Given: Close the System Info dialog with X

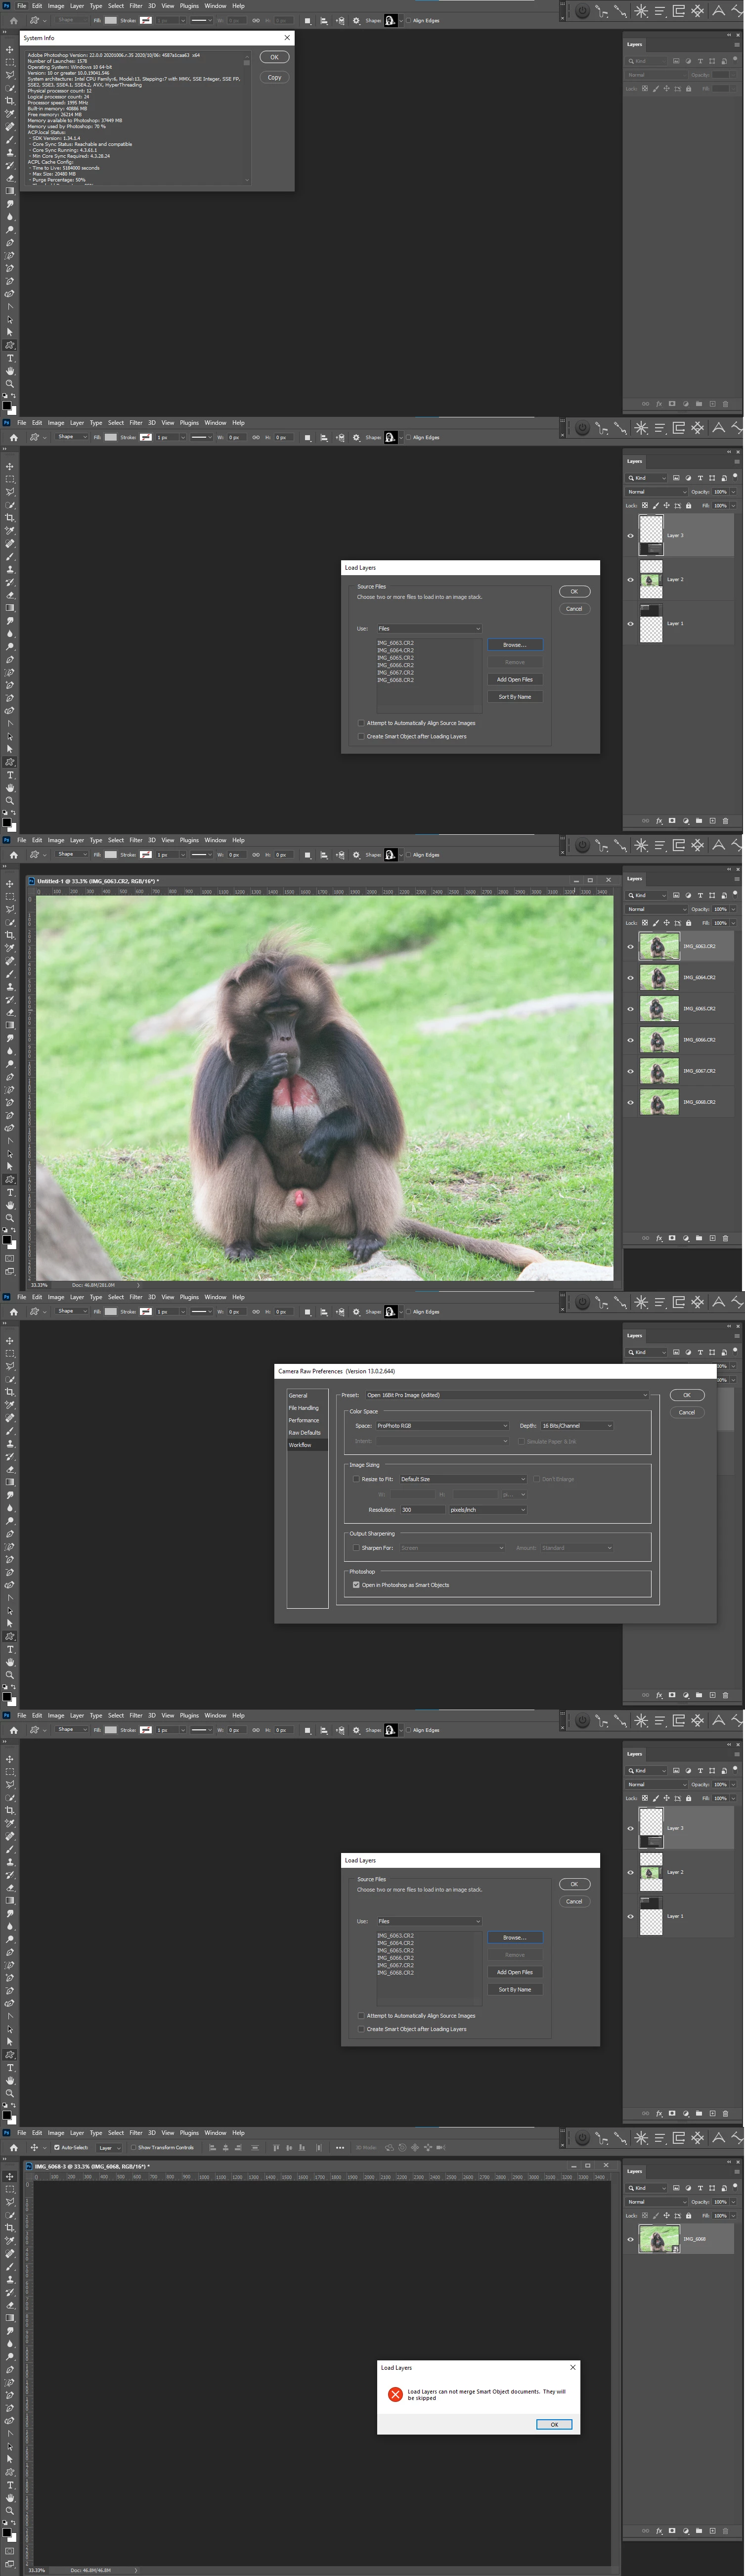Looking at the screenshot, I should click(x=287, y=37).
